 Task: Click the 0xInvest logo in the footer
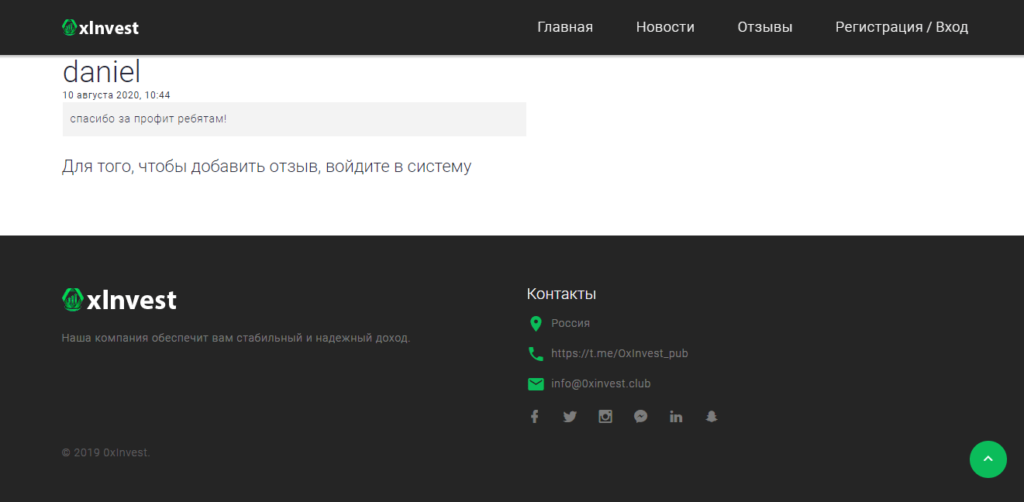tap(119, 299)
